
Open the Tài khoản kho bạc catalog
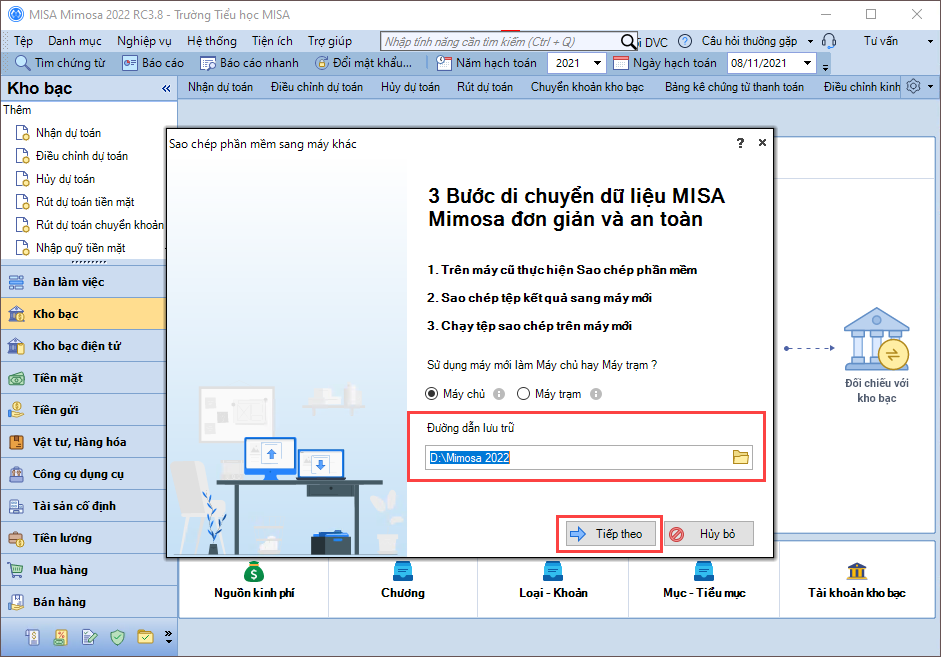click(x=856, y=580)
